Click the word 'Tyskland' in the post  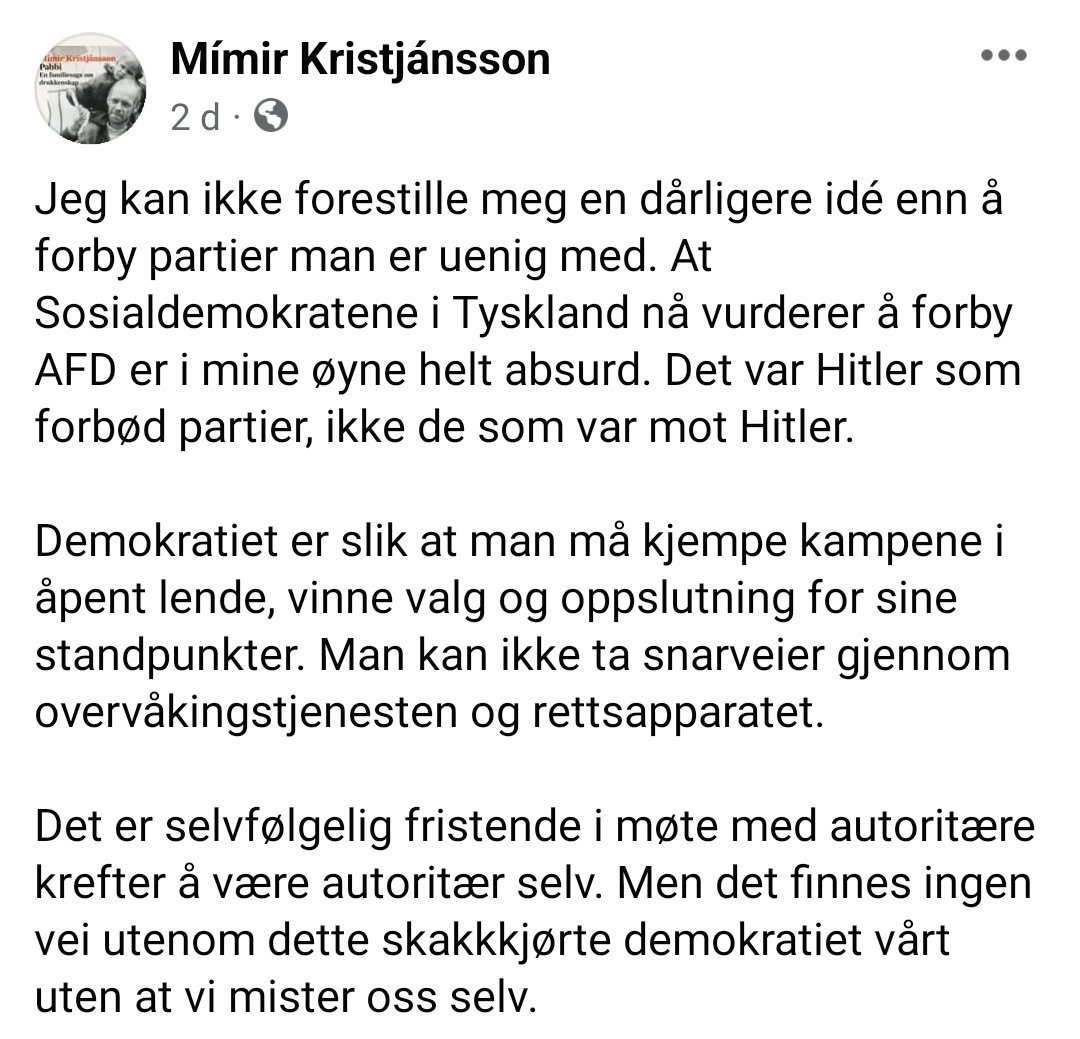[540, 314]
